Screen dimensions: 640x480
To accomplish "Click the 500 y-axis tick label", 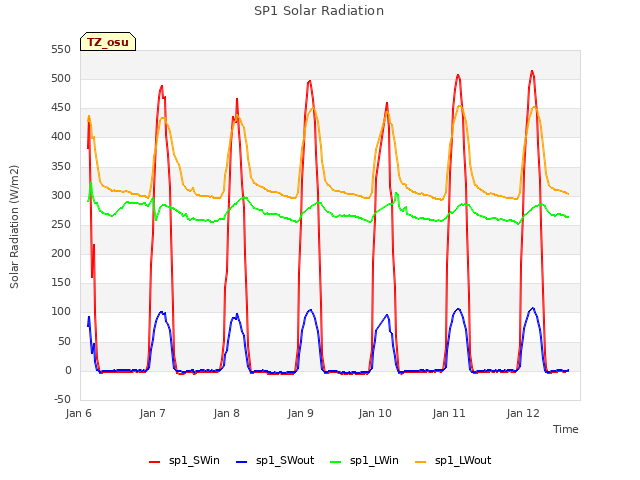I will click(x=61, y=79).
